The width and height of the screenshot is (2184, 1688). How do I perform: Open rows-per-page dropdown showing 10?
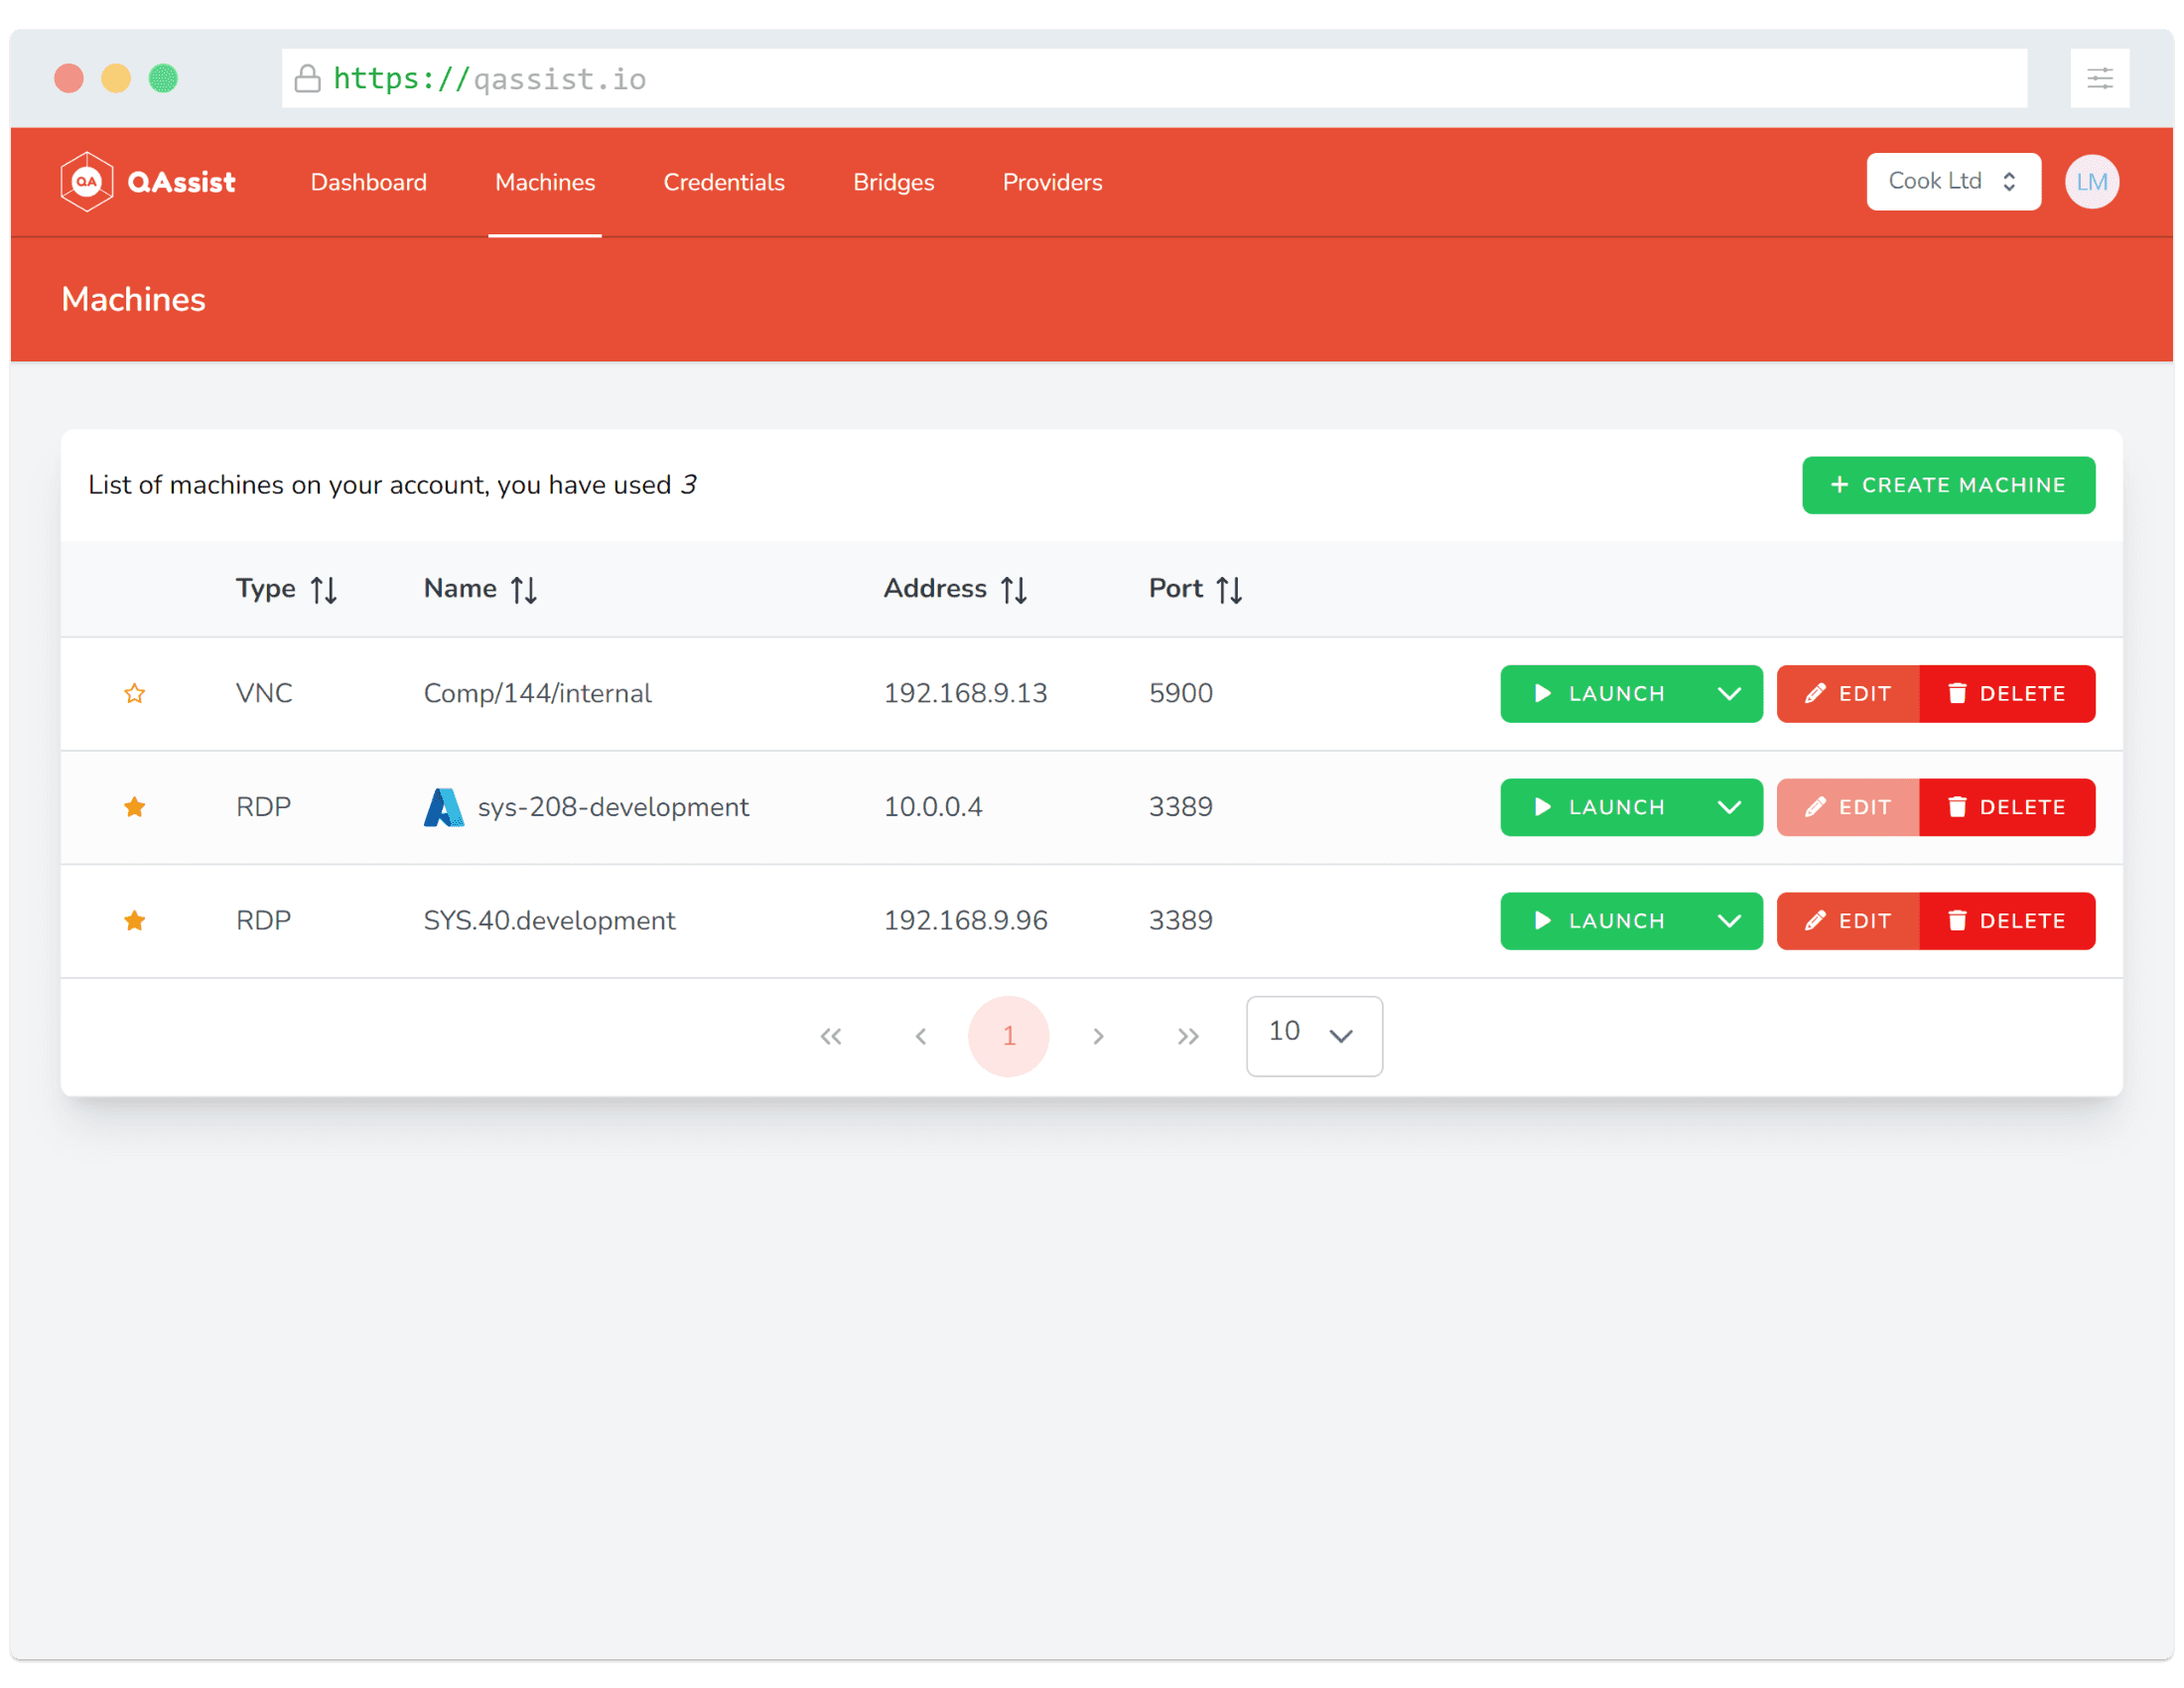[x=1313, y=1036]
